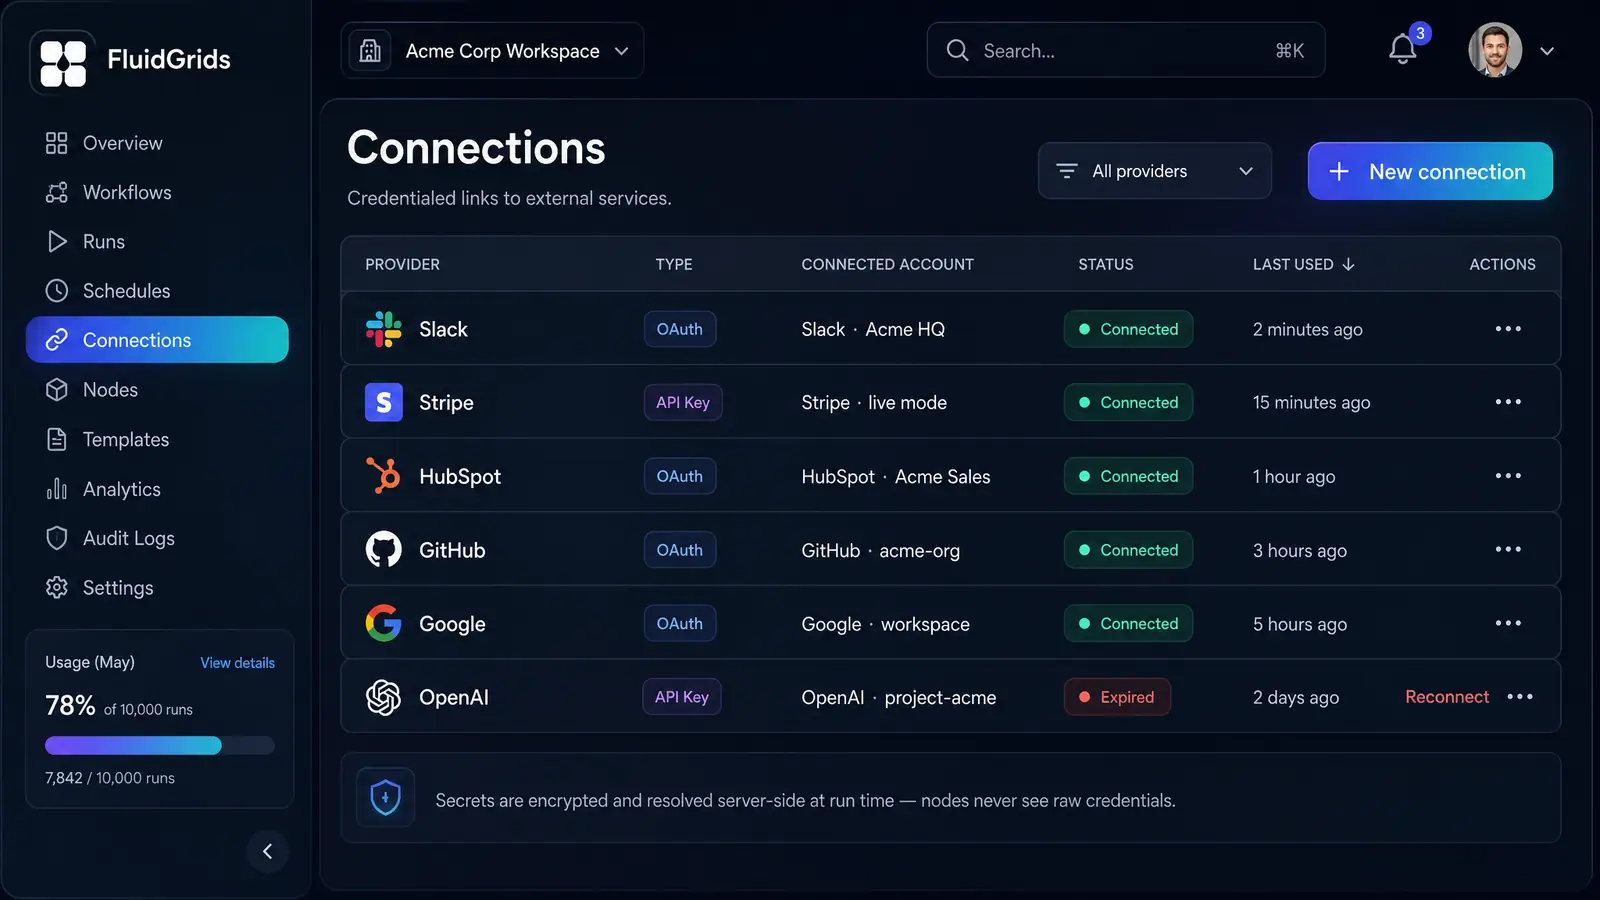The width and height of the screenshot is (1600, 900).
Task: Click the 'Slack · Acme HQ' account cell
Action: [x=873, y=329]
